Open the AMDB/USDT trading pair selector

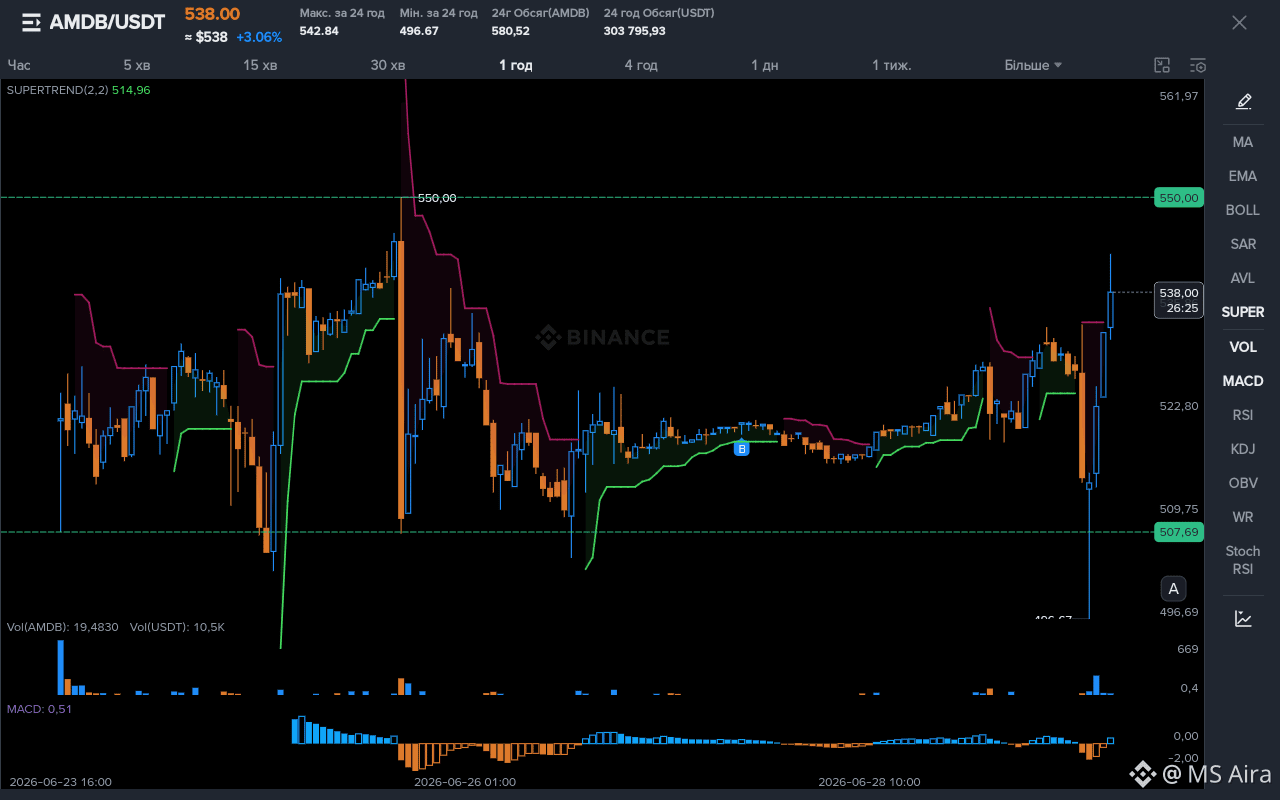click(107, 22)
